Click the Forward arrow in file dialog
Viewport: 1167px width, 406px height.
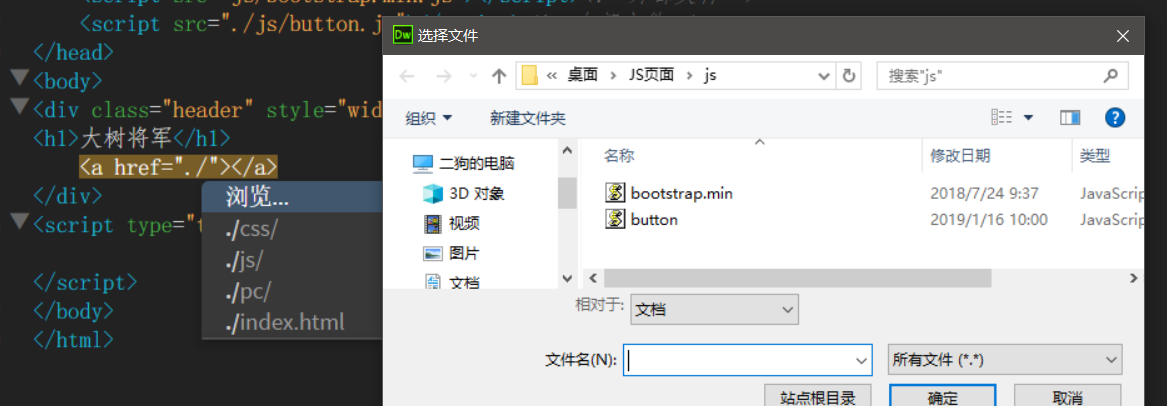point(444,76)
